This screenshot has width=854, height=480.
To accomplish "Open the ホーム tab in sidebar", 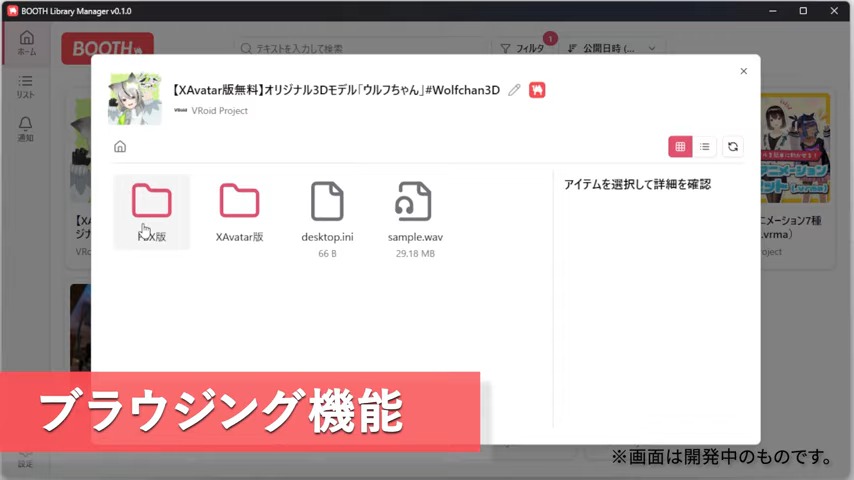I will coord(26,43).
